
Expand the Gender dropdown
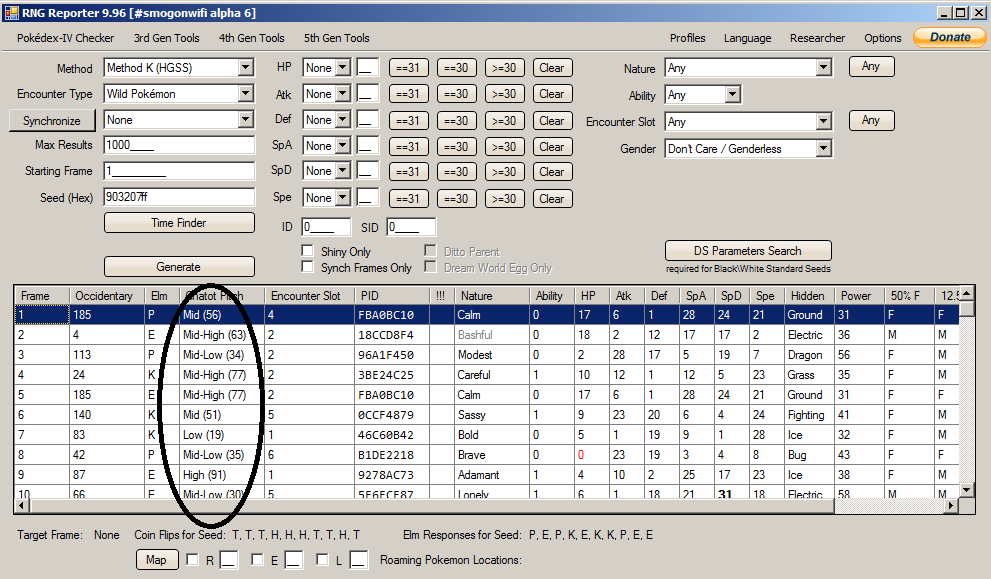[824, 149]
